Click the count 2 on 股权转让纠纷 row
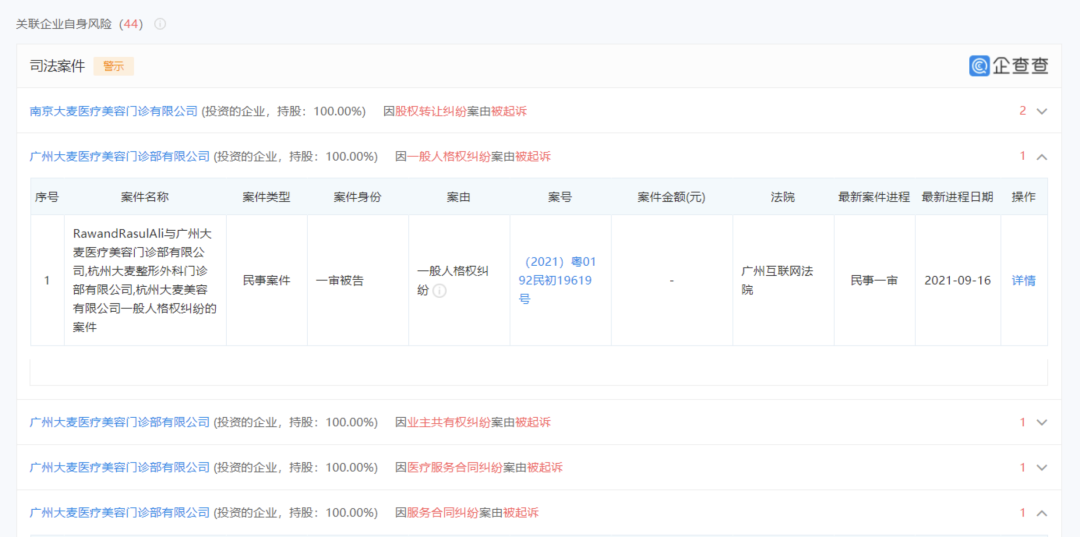1080x537 pixels. tap(1023, 111)
